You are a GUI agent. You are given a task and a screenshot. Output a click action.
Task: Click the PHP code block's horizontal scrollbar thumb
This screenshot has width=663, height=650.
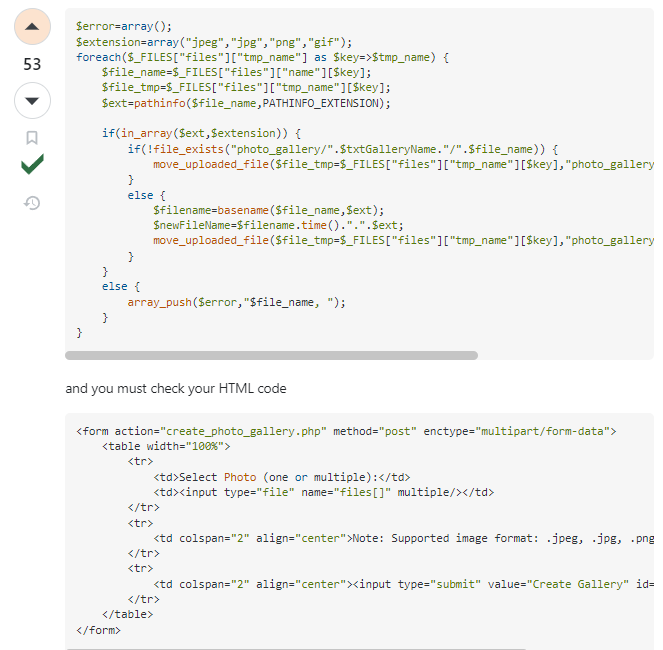pos(271,355)
